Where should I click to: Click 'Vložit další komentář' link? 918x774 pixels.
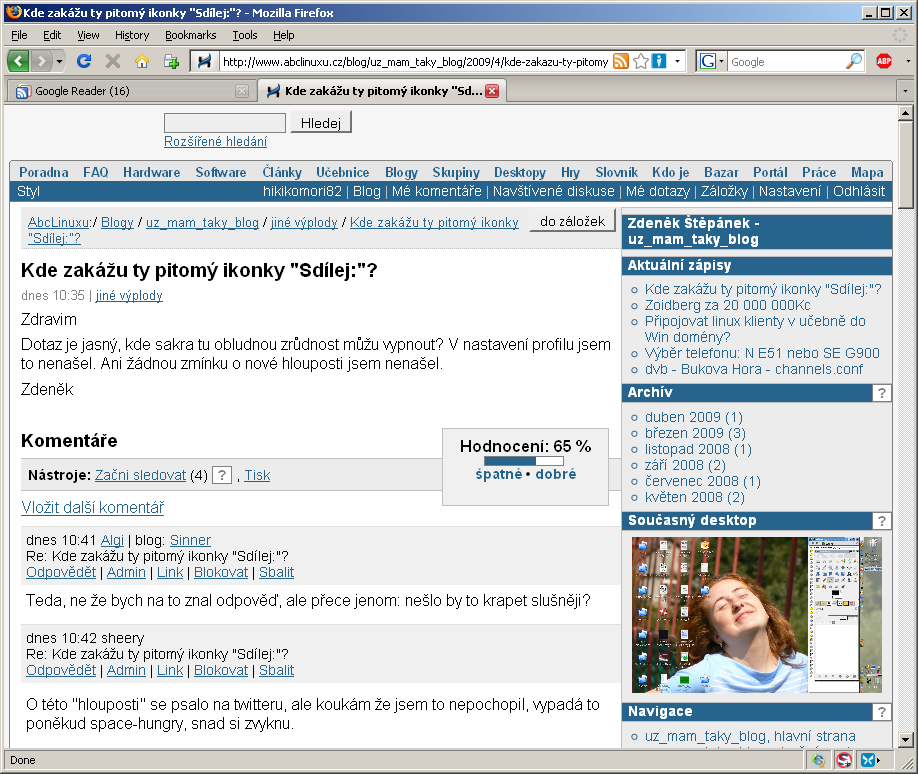point(93,508)
